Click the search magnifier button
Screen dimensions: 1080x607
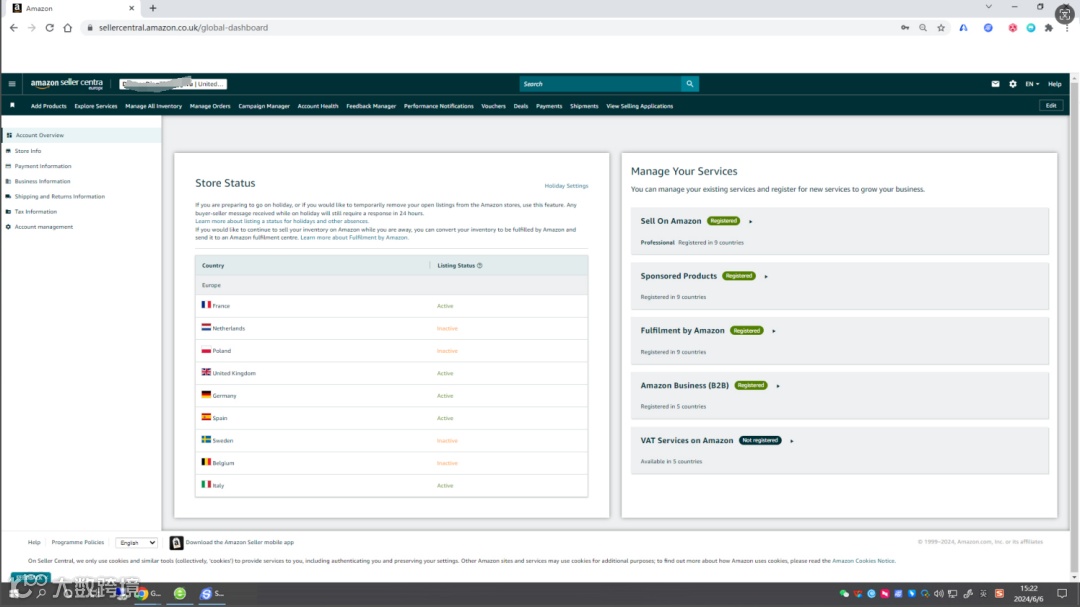click(x=689, y=84)
